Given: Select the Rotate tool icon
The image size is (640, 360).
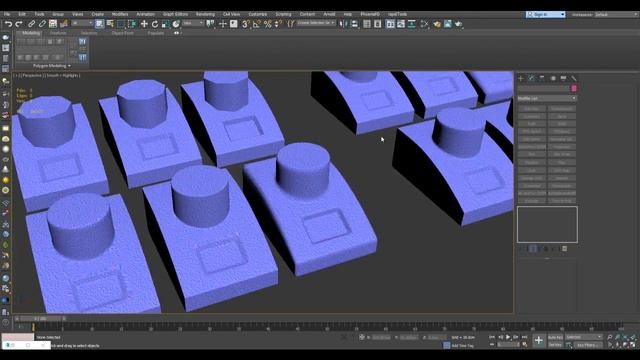Looking at the screenshot, I should pos(155,24).
